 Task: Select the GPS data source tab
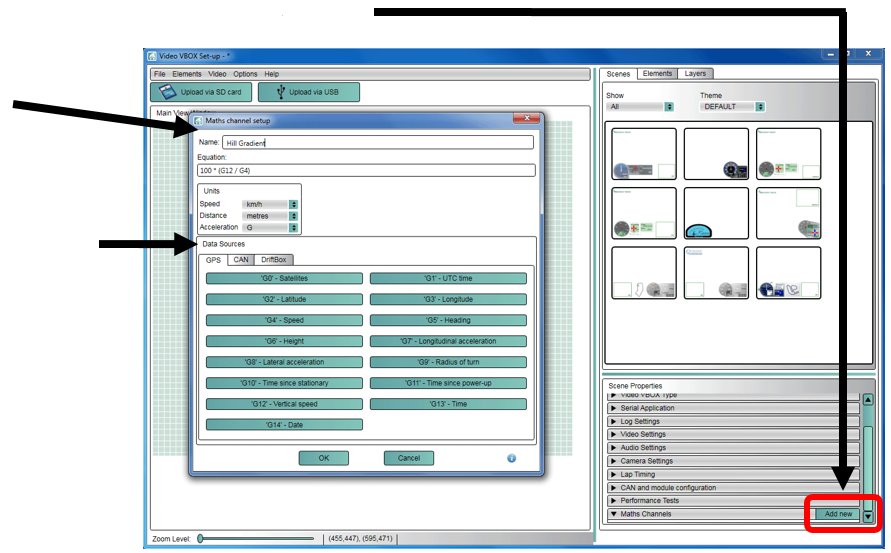click(x=213, y=260)
